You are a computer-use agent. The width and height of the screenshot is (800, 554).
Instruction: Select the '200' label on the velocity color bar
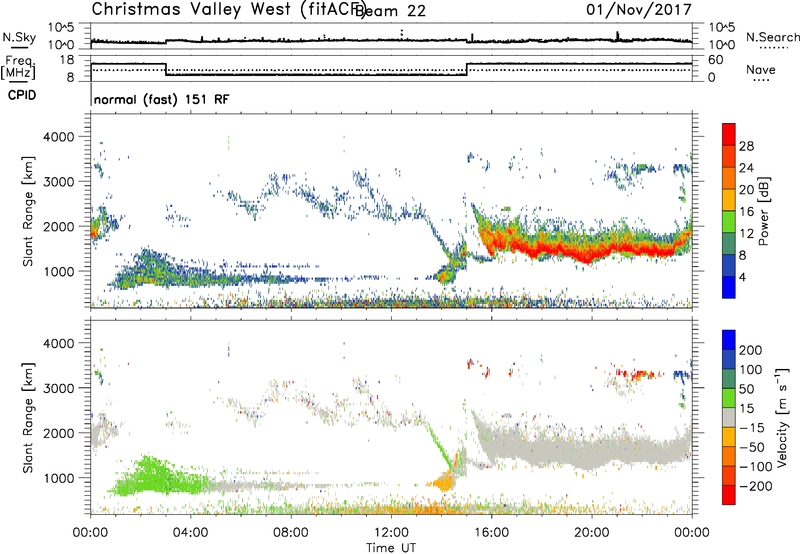751,350
